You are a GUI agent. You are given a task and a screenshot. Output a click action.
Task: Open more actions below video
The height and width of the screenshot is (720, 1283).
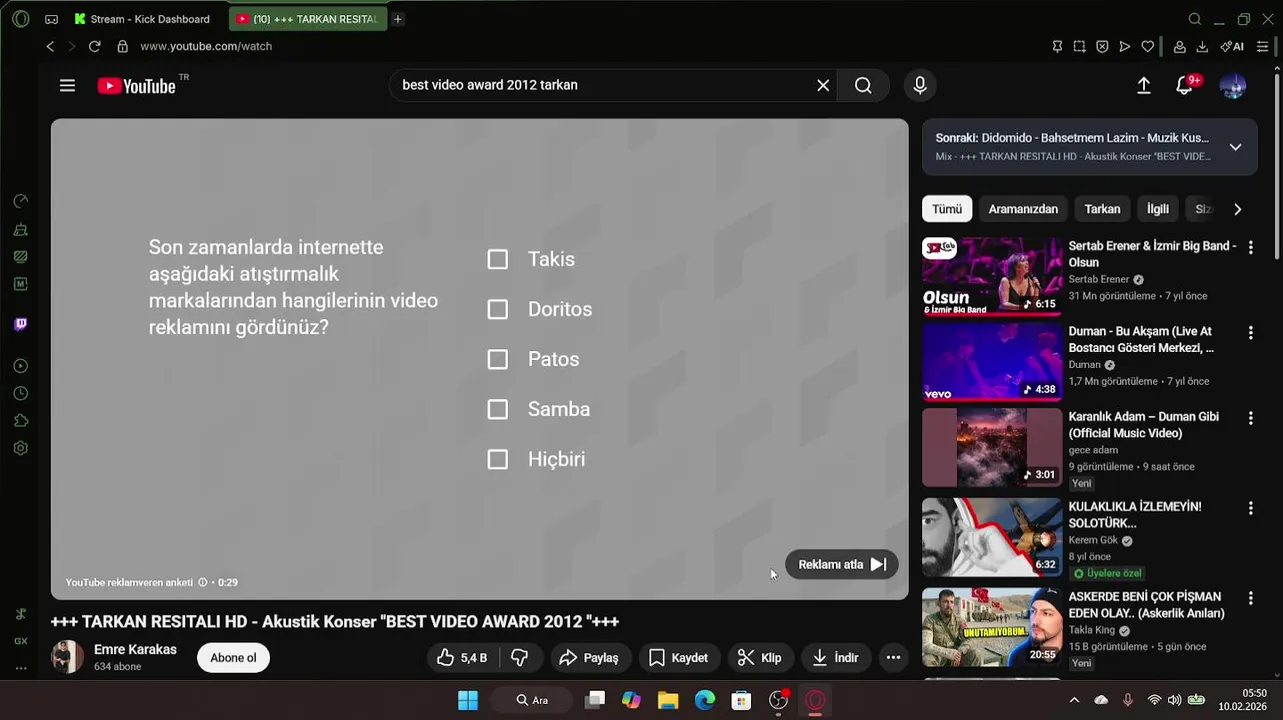tap(893, 657)
